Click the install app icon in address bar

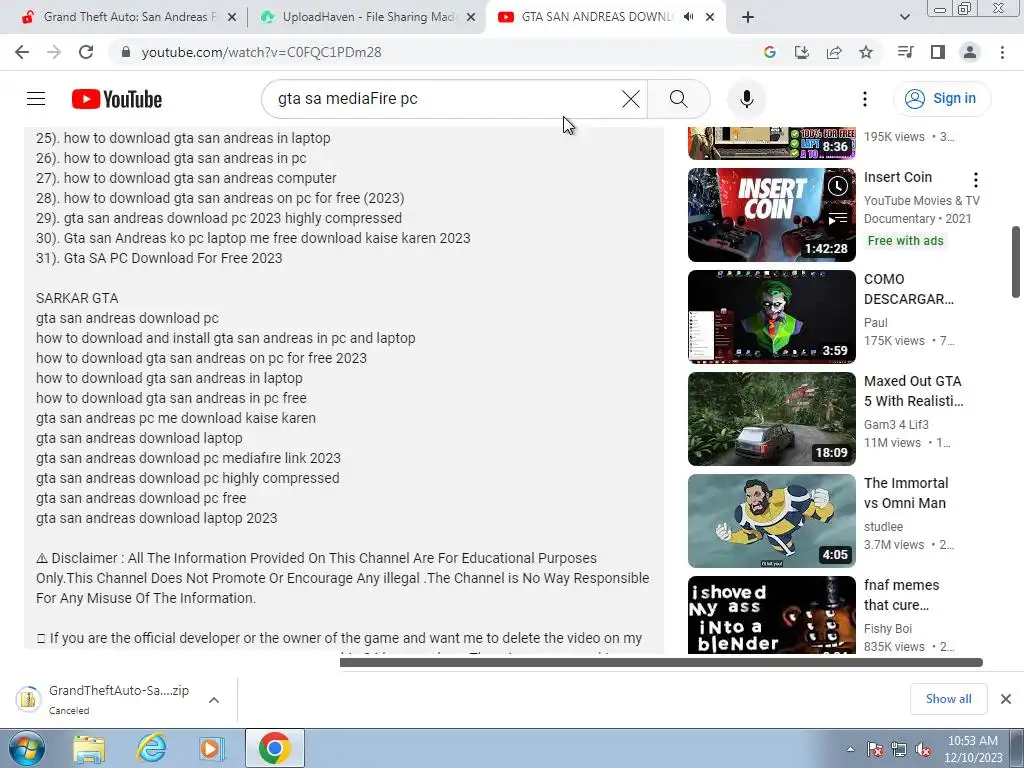pos(801,52)
